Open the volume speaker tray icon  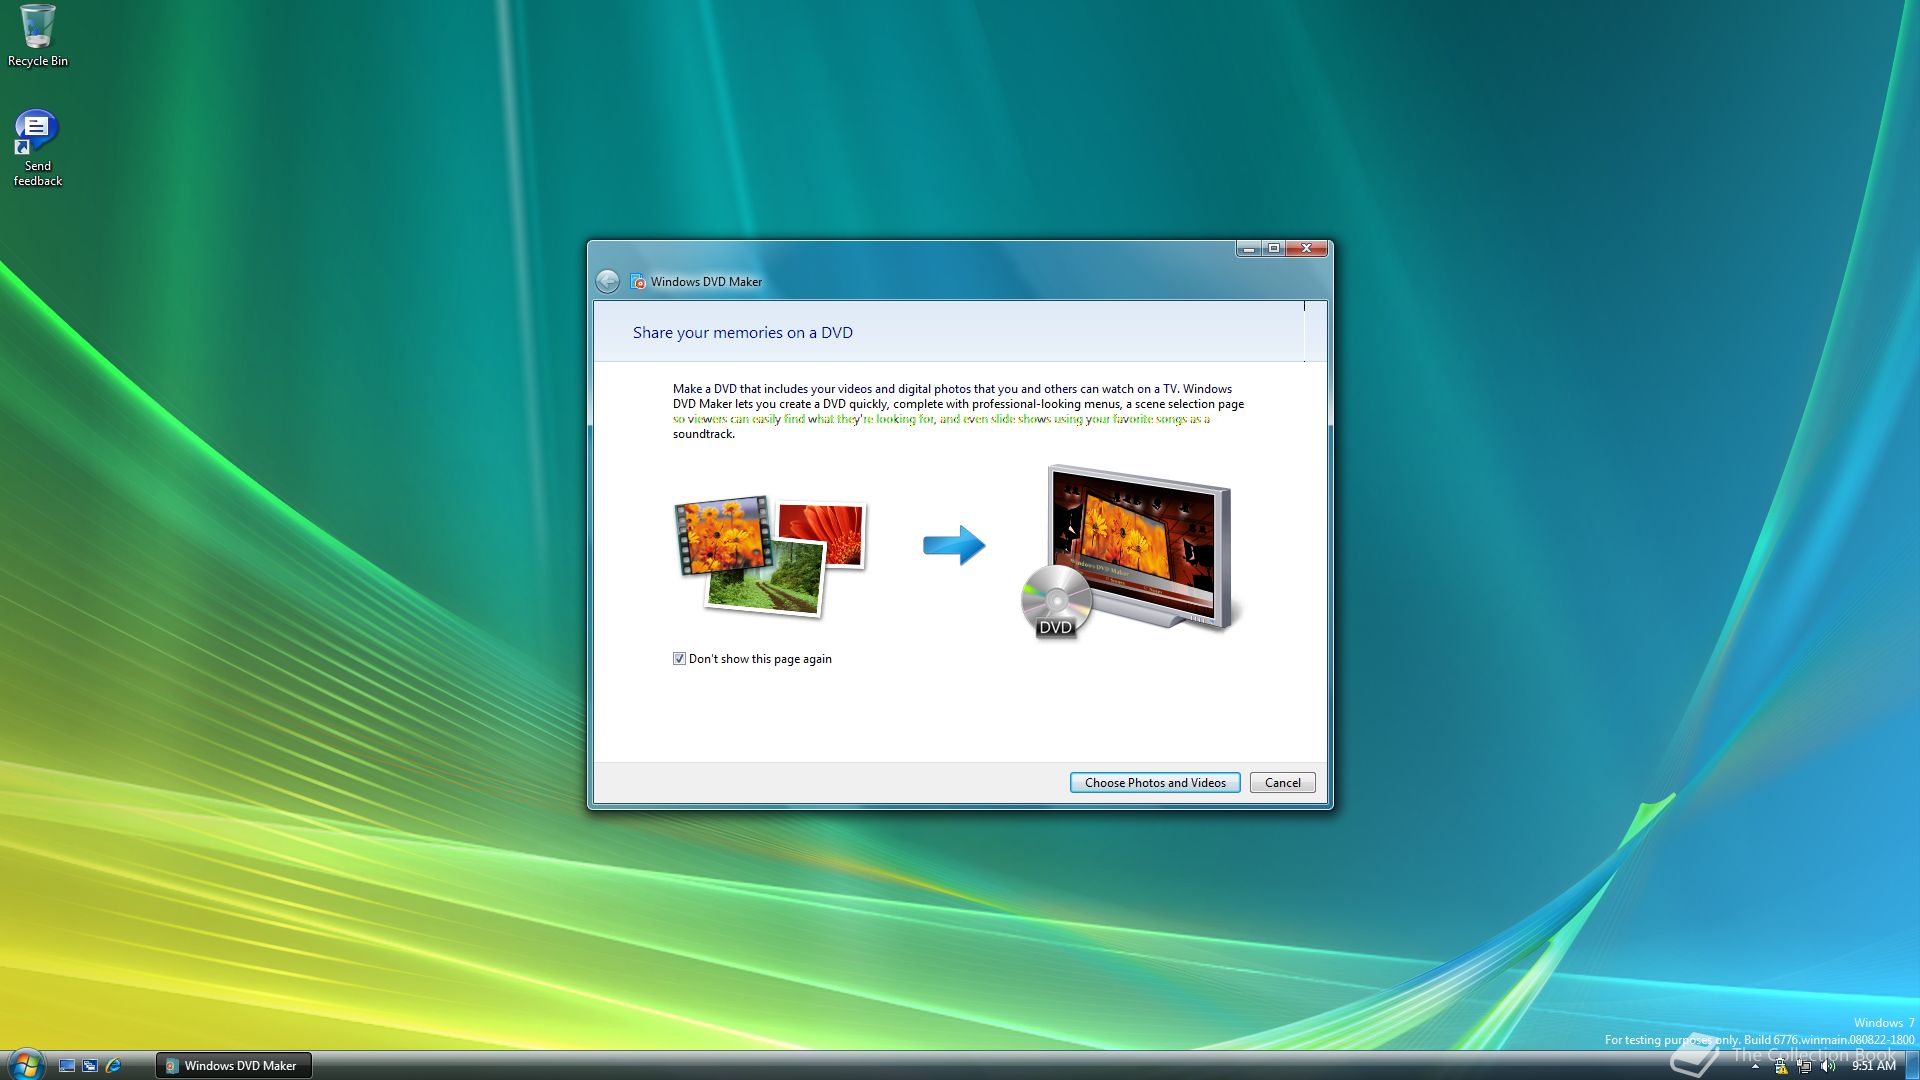pyautogui.click(x=1828, y=1067)
